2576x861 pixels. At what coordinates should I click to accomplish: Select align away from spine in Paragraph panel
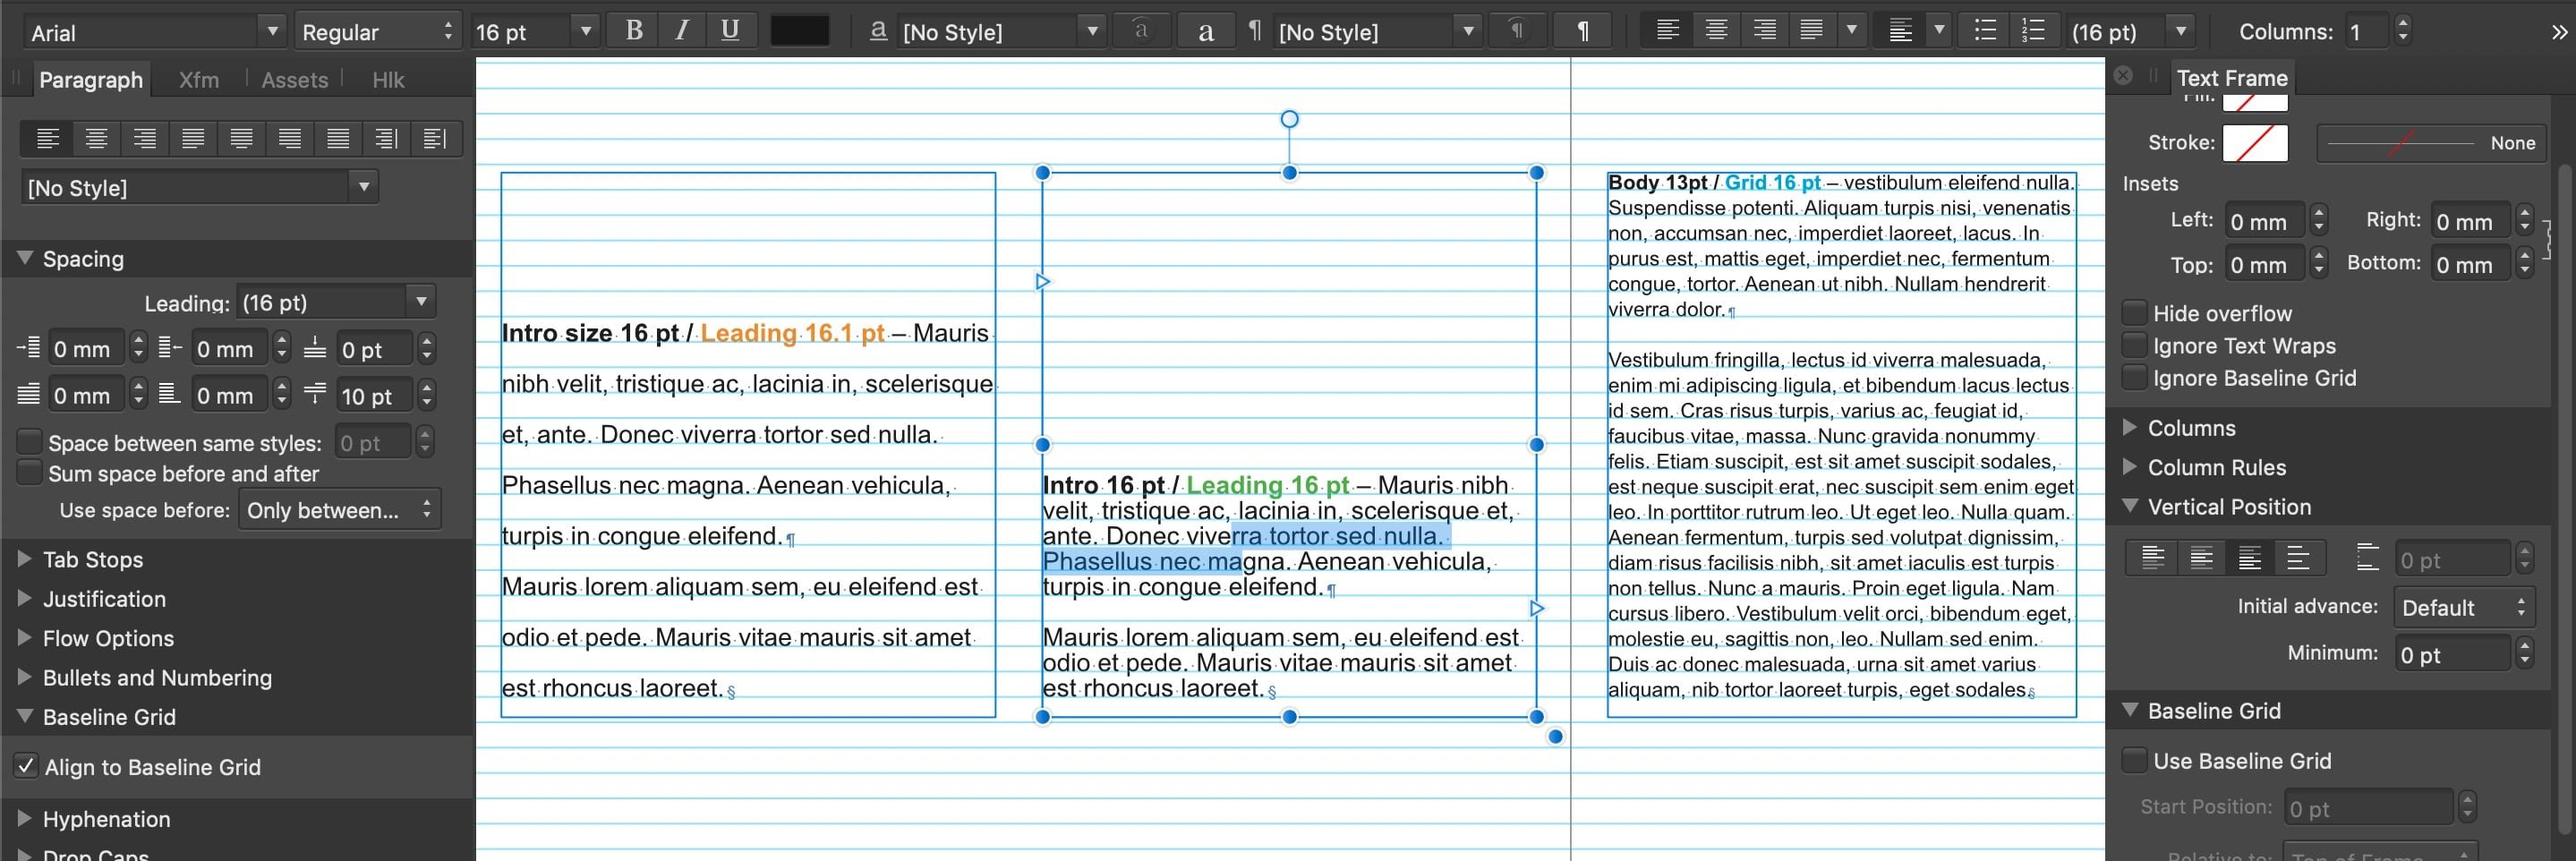pyautogui.click(x=435, y=138)
